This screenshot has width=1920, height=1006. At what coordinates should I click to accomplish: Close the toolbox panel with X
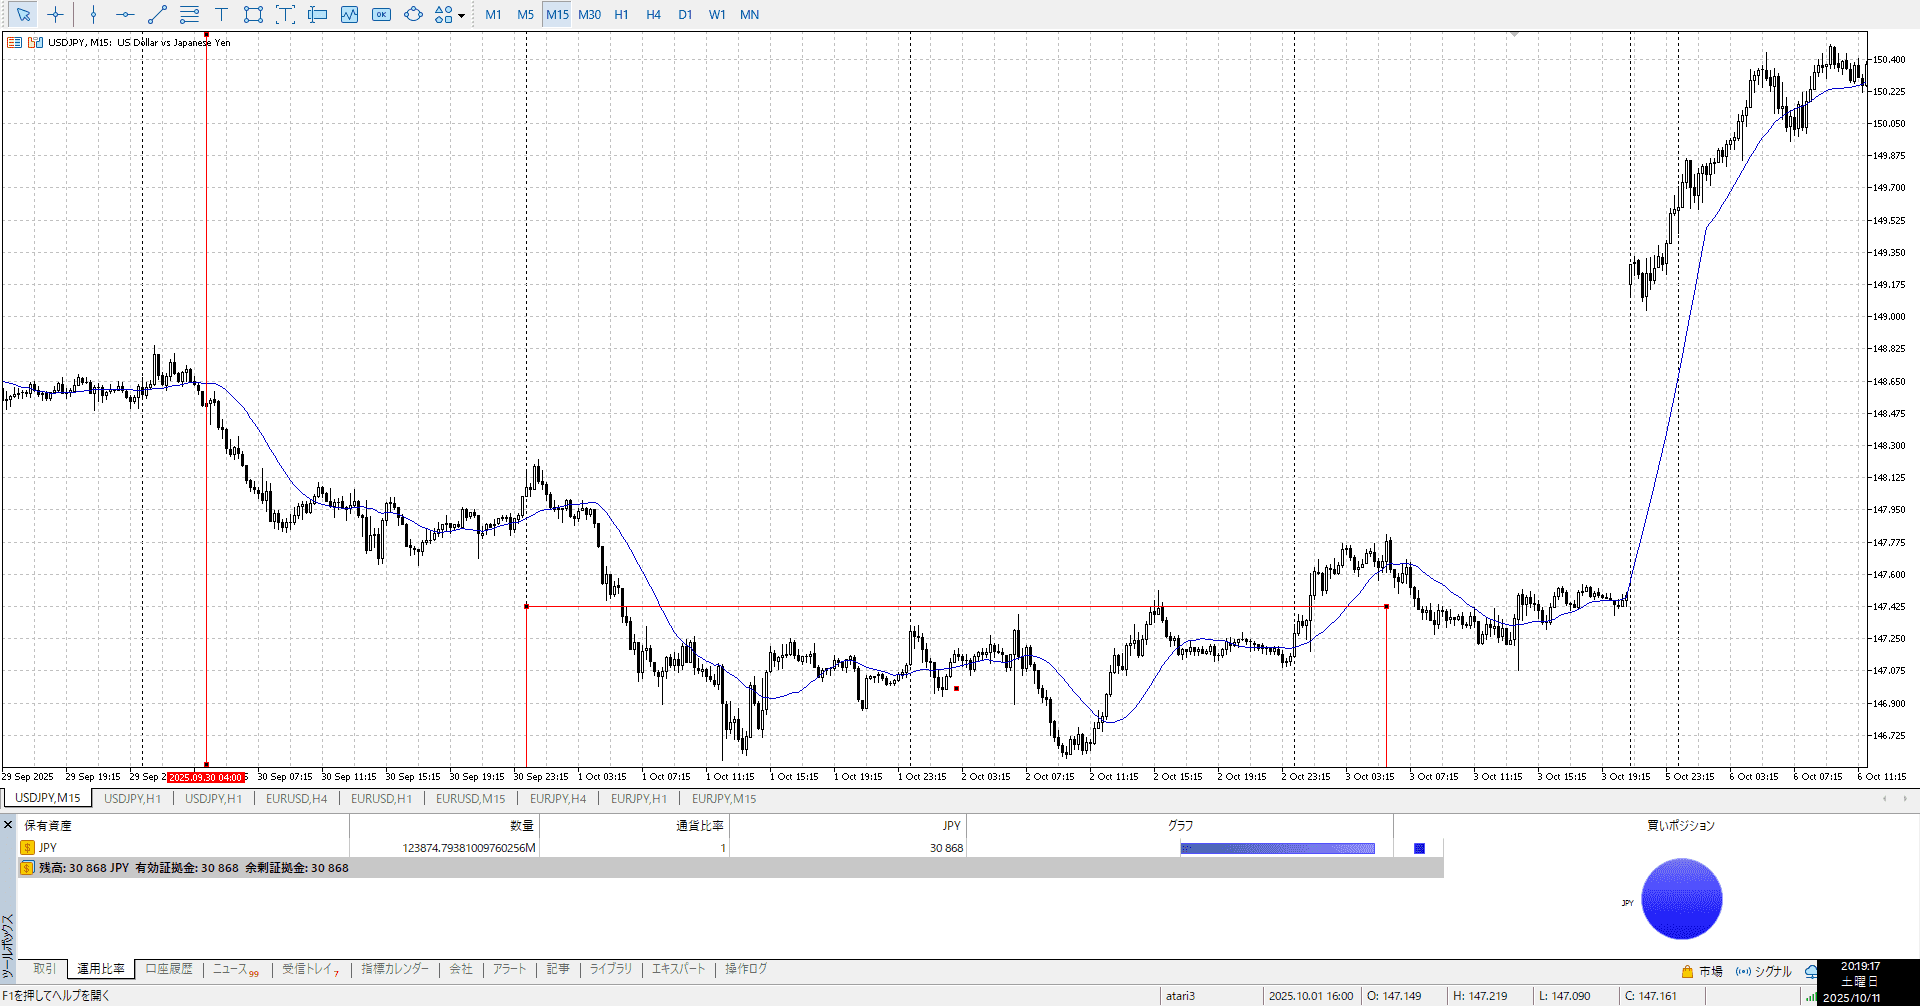[x=8, y=825]
